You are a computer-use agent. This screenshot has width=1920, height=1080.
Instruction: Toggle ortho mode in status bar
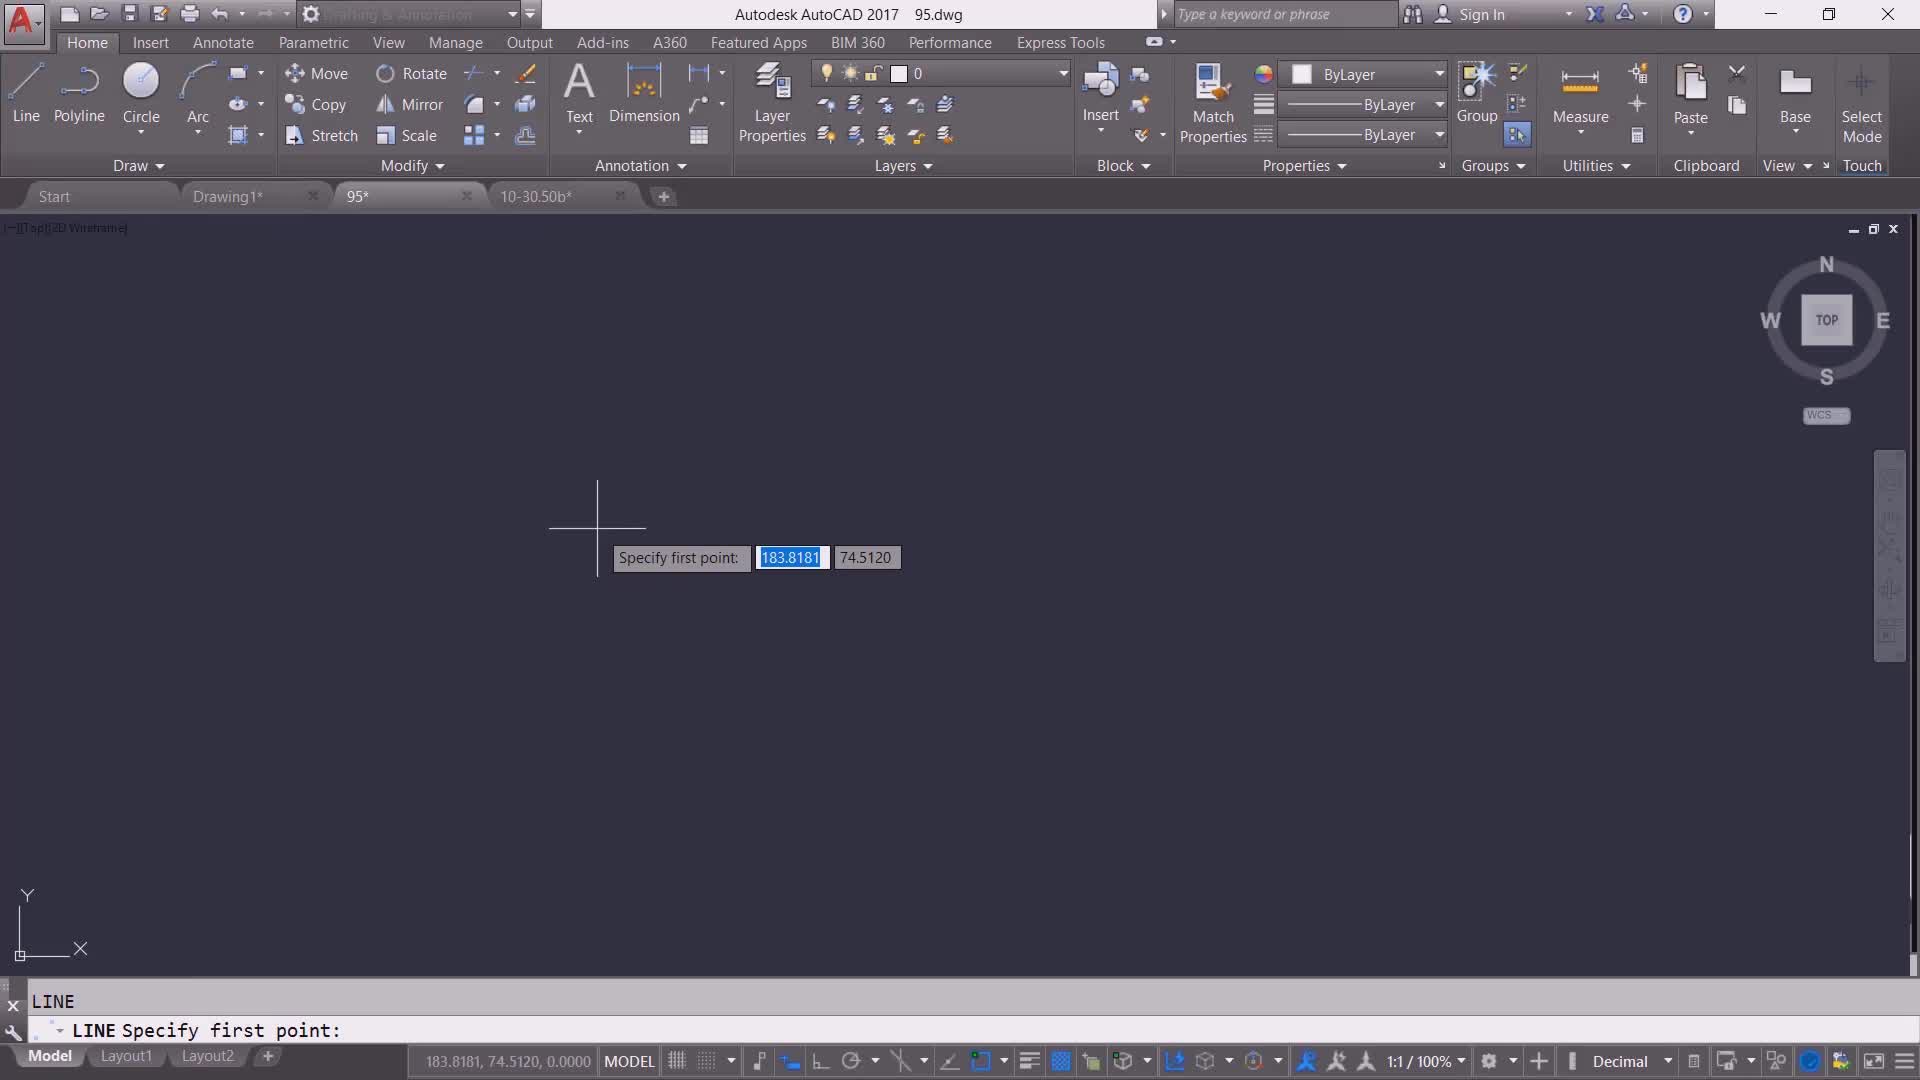pos(821,1061)
